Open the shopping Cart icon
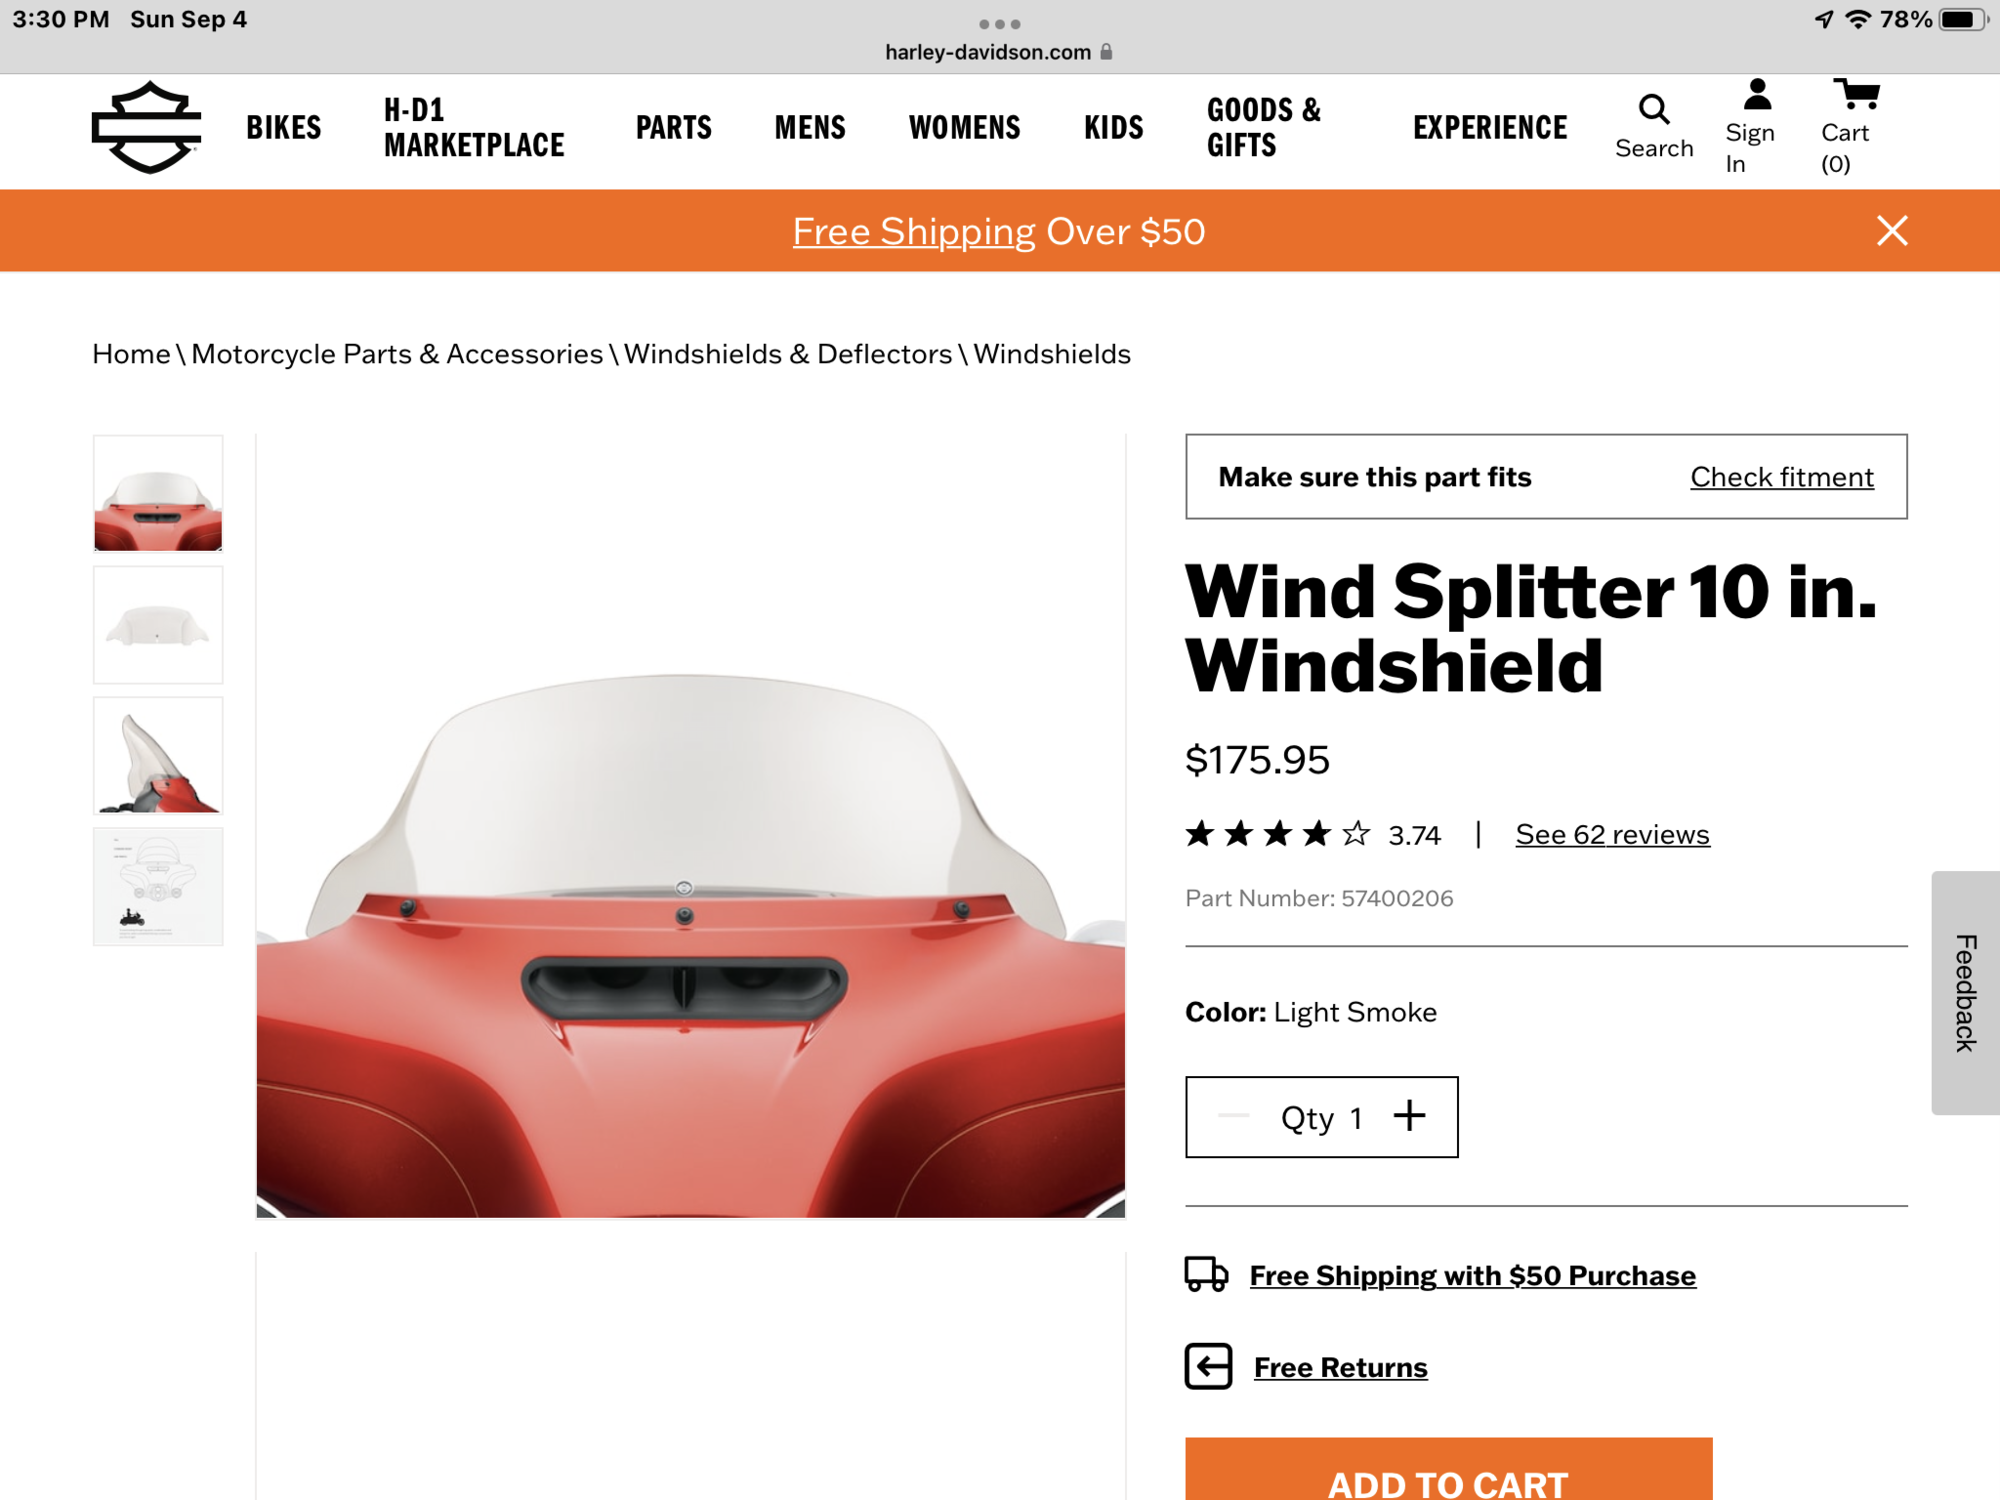This screenshot has width=2000, height=1500. (x=1856, y=95)
